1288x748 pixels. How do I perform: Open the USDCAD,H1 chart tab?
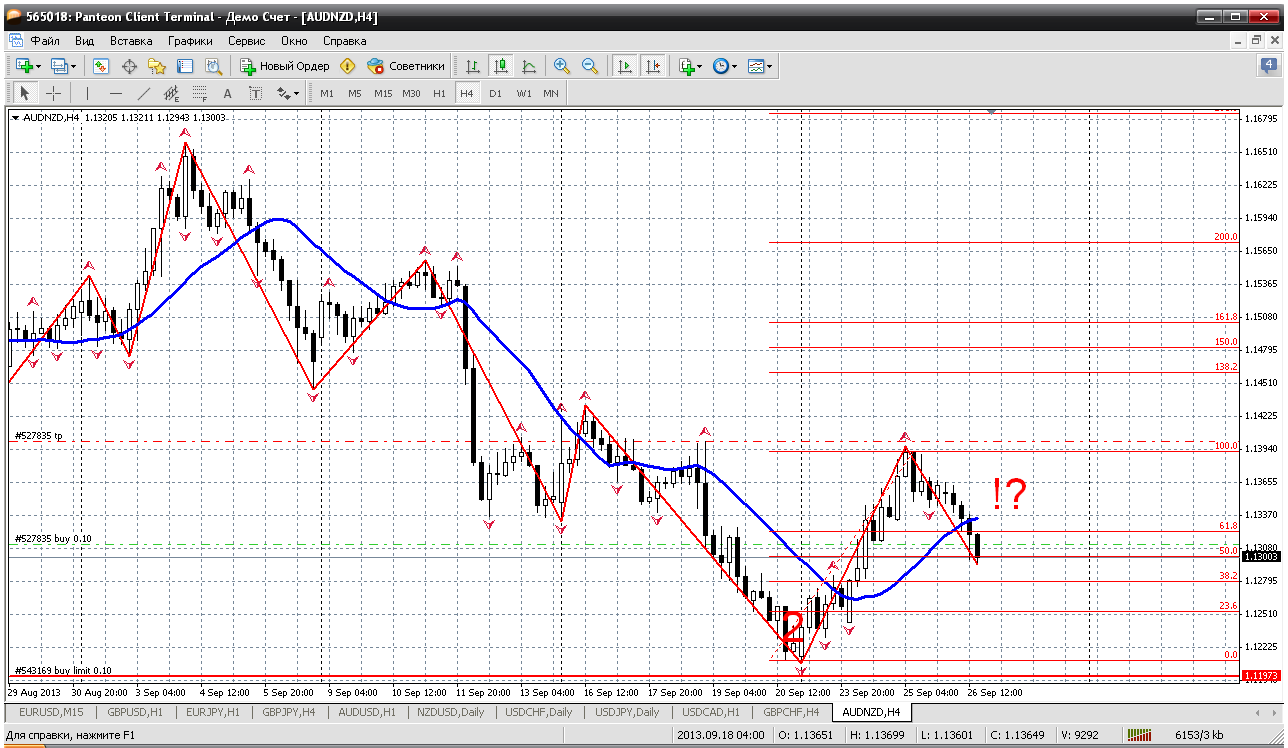point(711,712)
